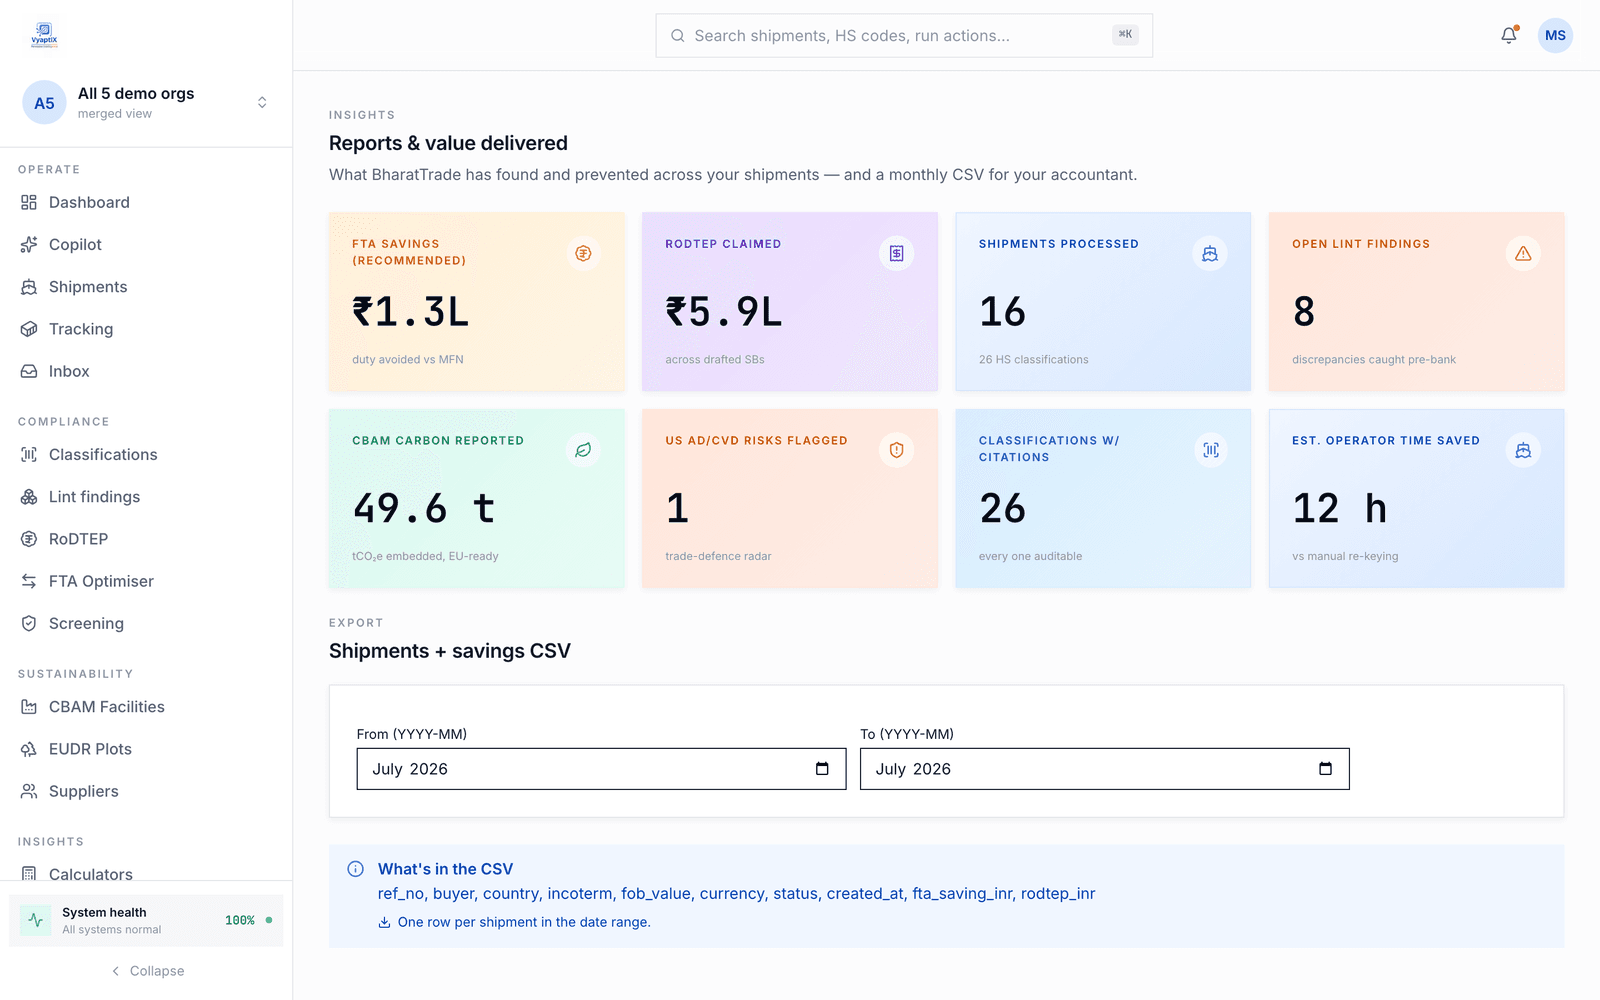Click the Shipments ship icon in sidebar
This screenshot has width=1600, height=1000.
[29, 287]
